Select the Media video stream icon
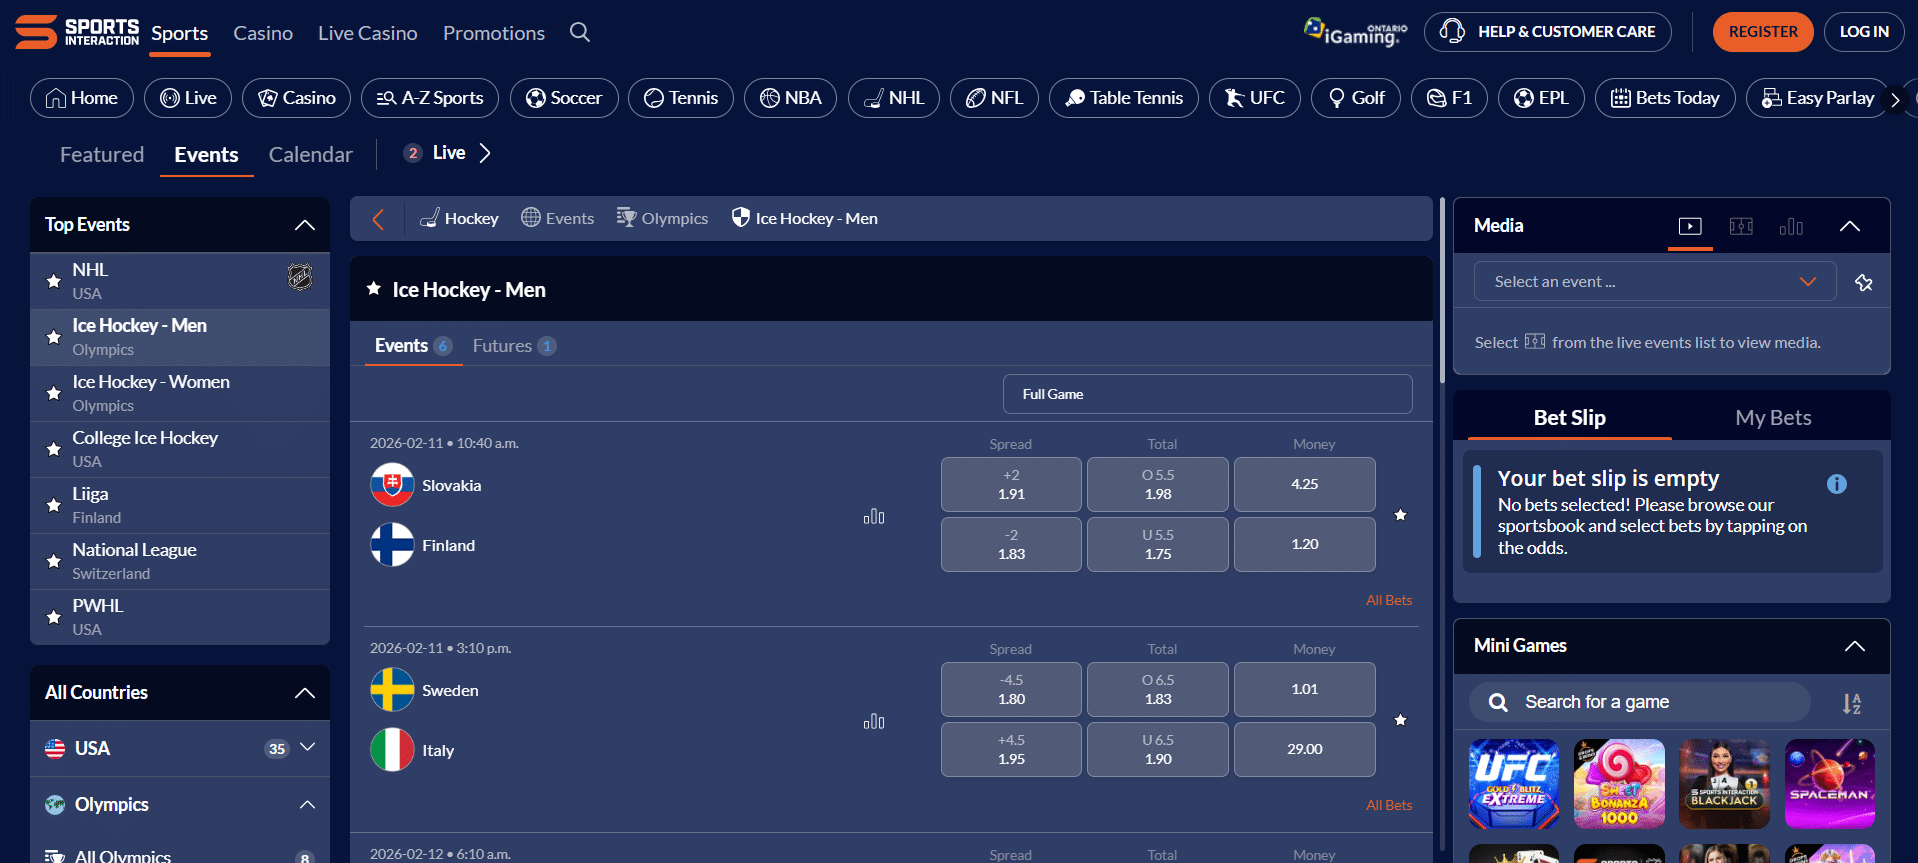 [1690, 226]
